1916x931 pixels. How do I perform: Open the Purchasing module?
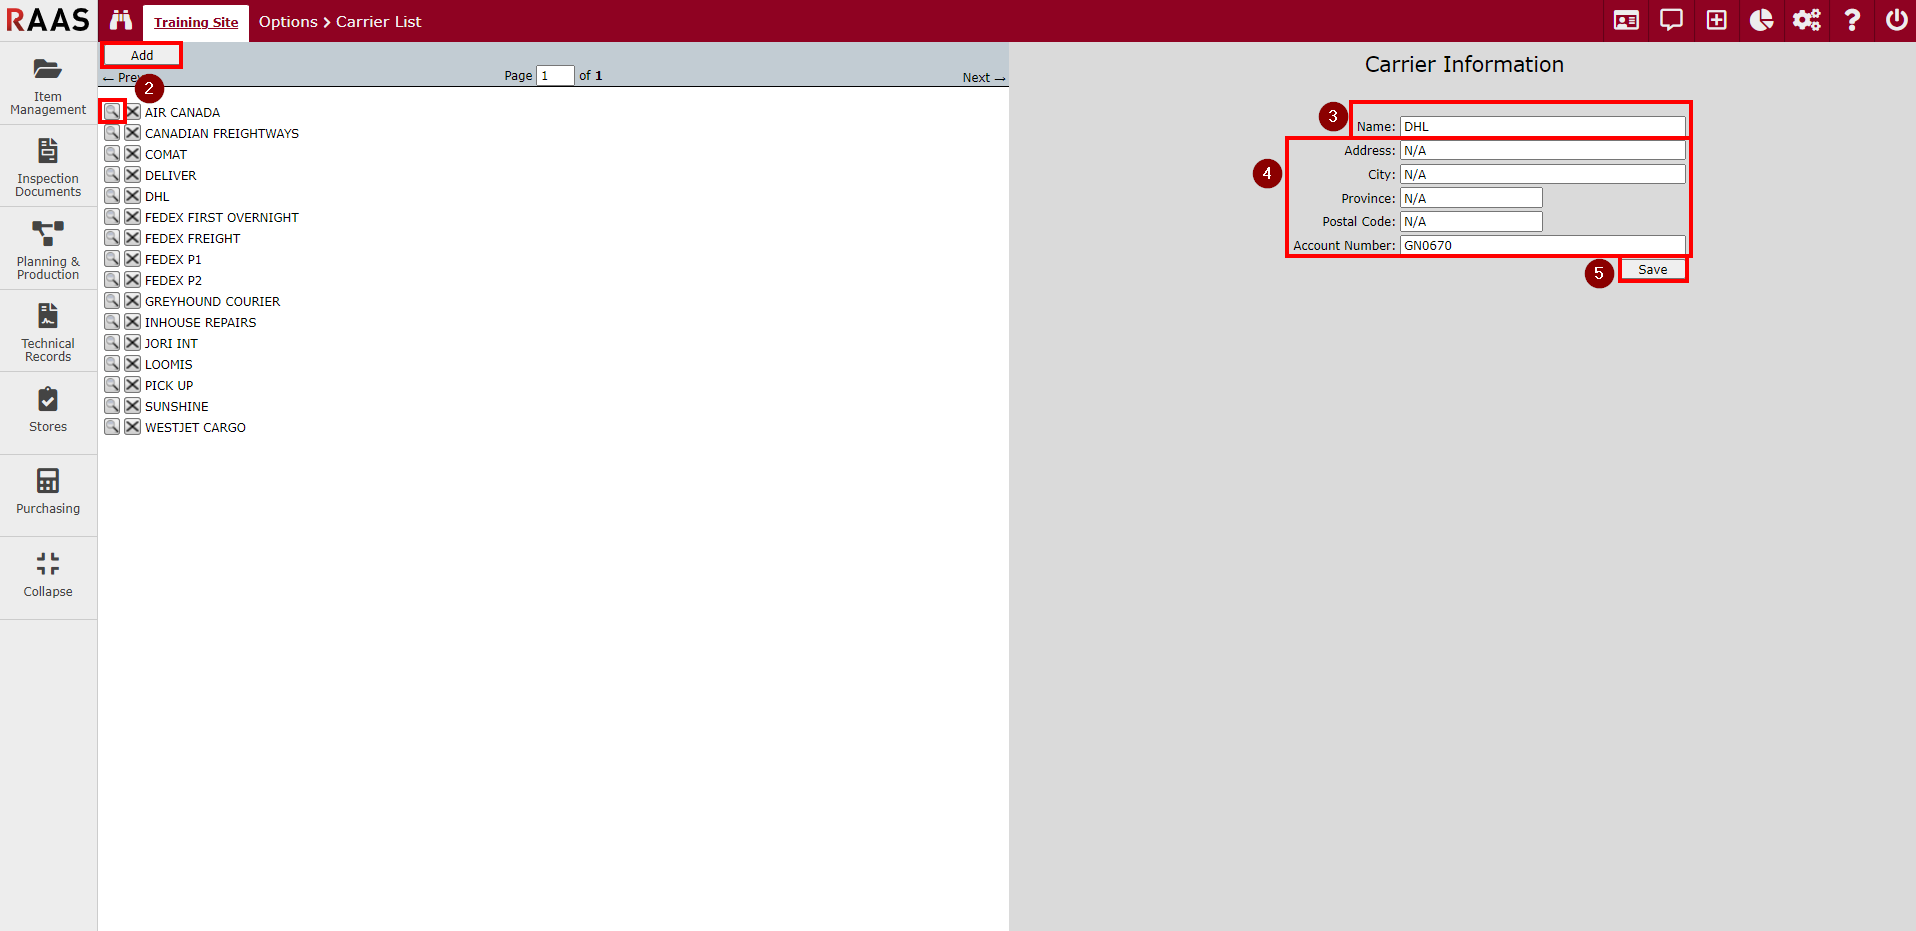tap(48, 491)
